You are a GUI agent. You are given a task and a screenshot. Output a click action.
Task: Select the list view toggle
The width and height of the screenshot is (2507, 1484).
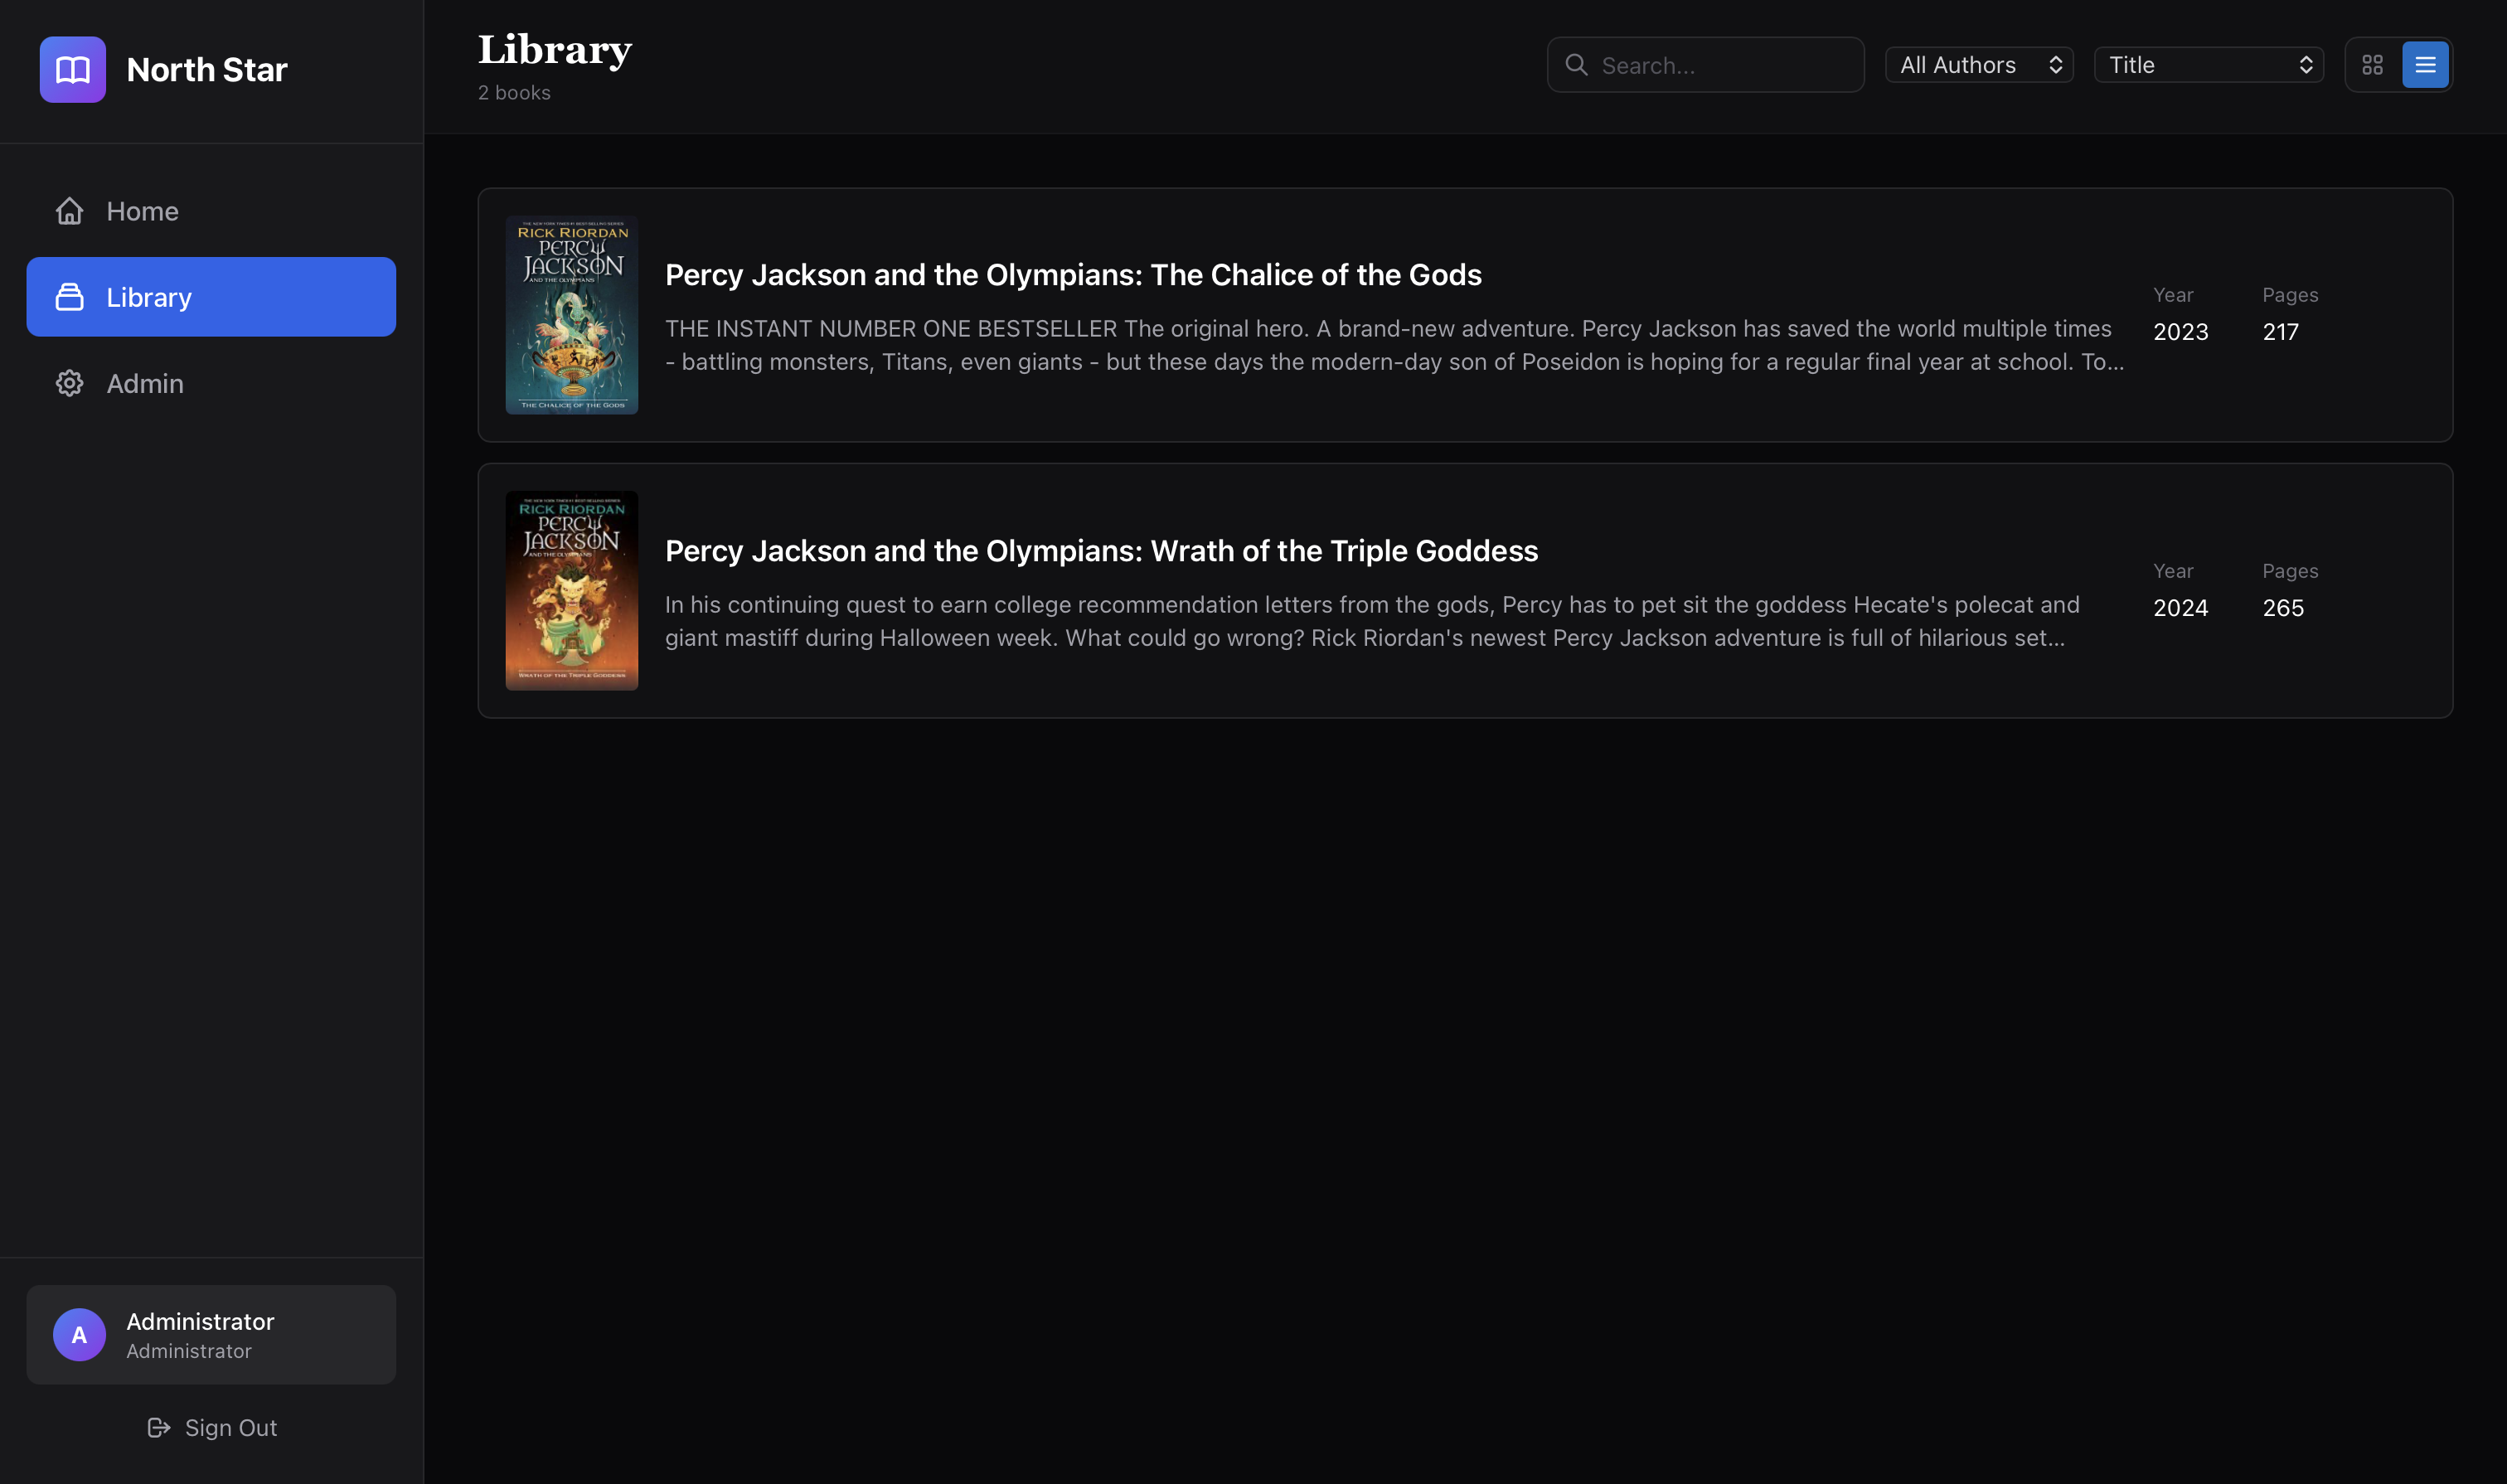(x=2424, y=65)
